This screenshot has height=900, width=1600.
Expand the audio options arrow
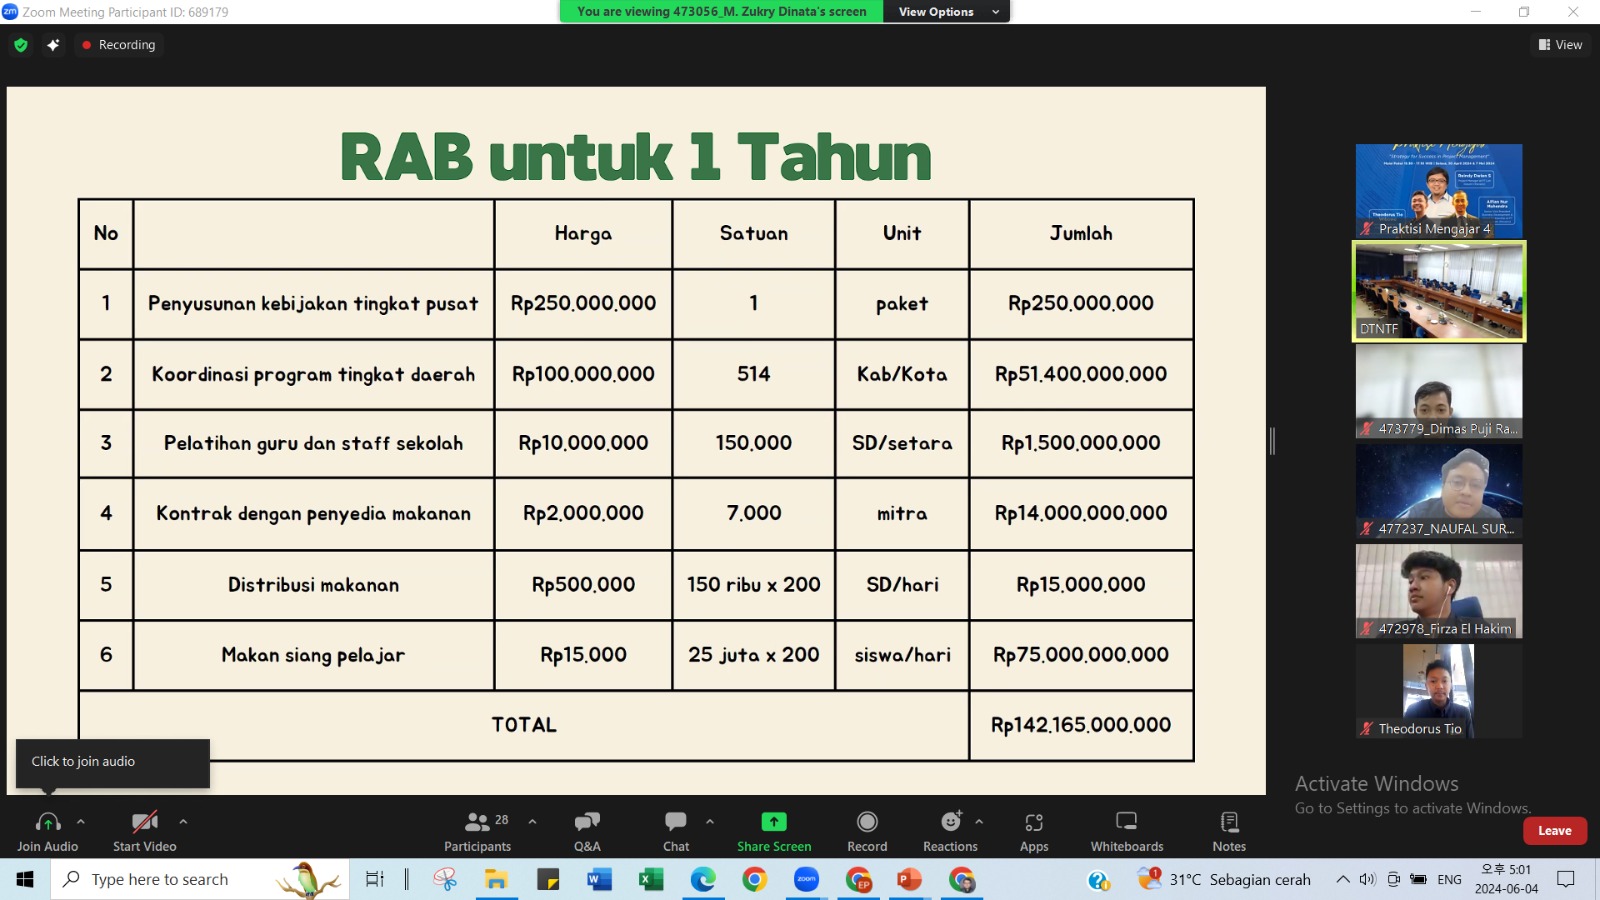click(81, 822)
